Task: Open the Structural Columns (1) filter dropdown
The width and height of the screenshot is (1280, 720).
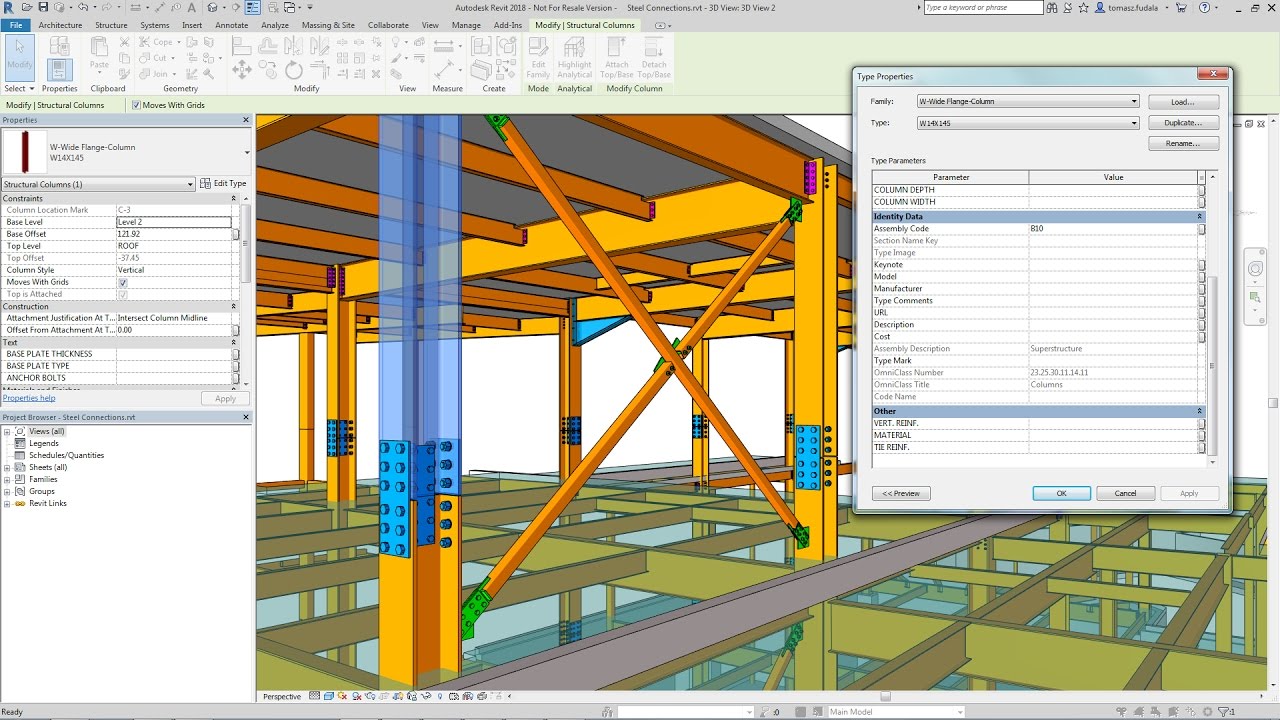Action: pyautogui.click(x=98, y=184)
